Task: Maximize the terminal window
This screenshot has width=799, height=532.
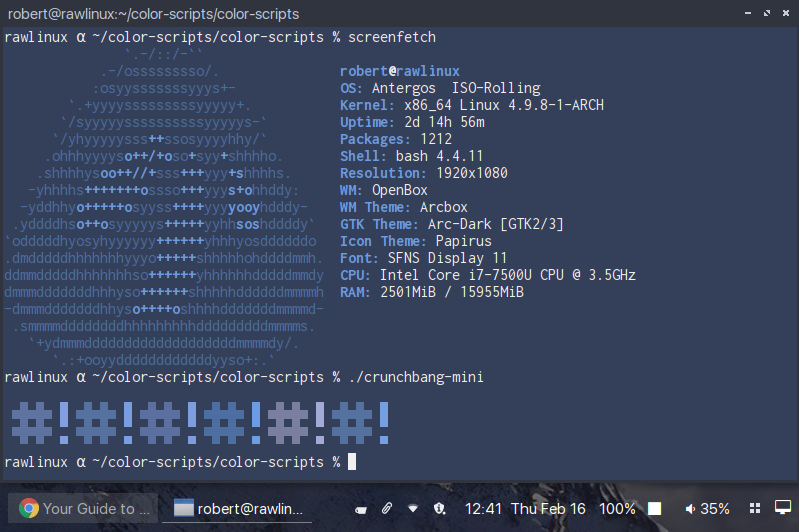Action: (x=767, y=13)
